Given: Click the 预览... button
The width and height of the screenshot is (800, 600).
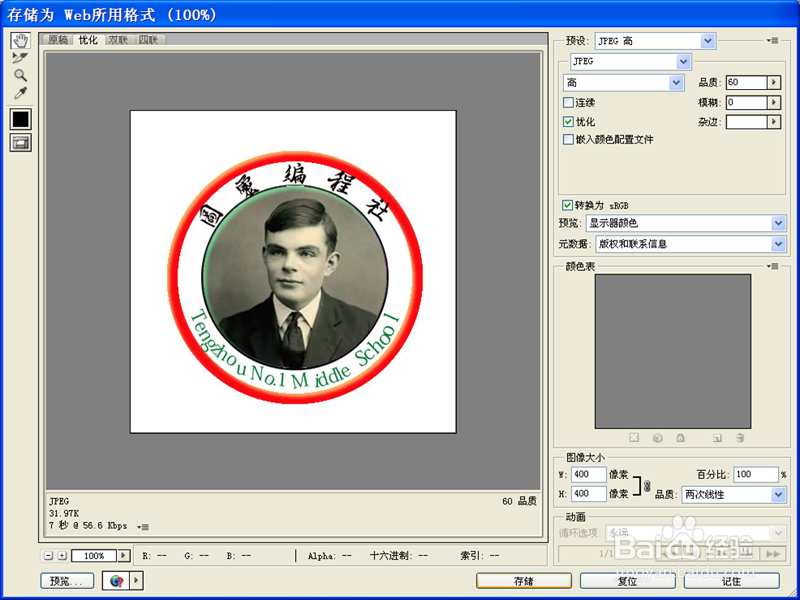Looking at the screenshot, I should pos(67,581).
